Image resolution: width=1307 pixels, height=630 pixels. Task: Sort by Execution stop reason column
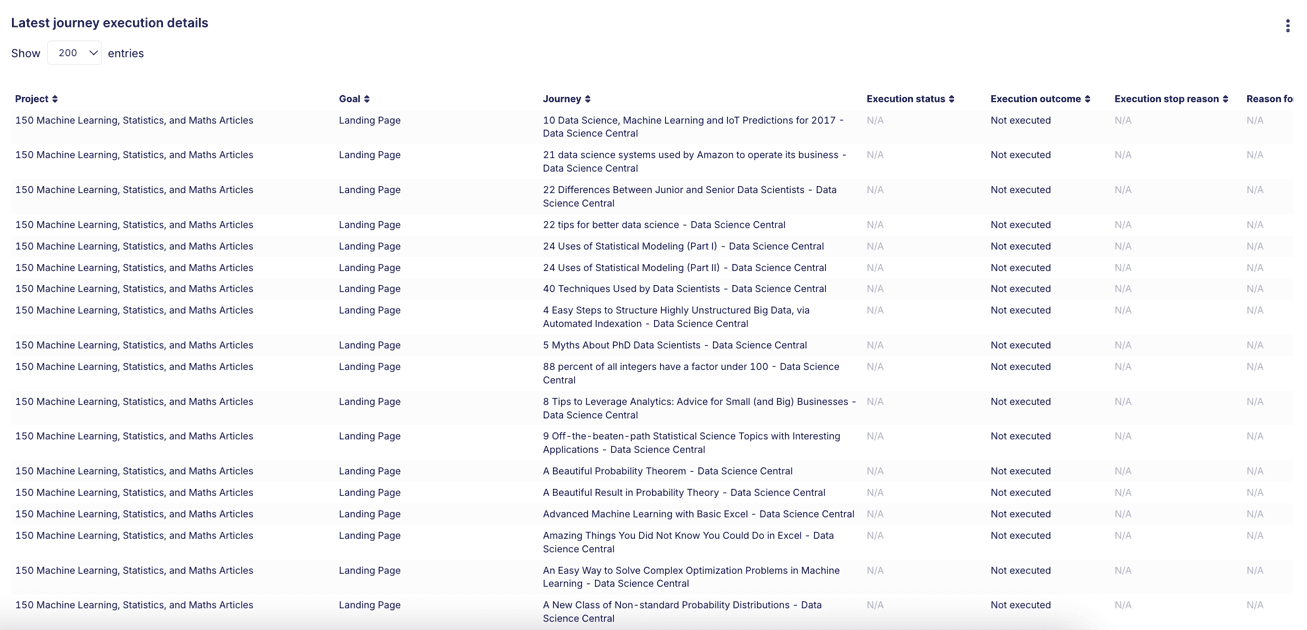point(1171,99)
